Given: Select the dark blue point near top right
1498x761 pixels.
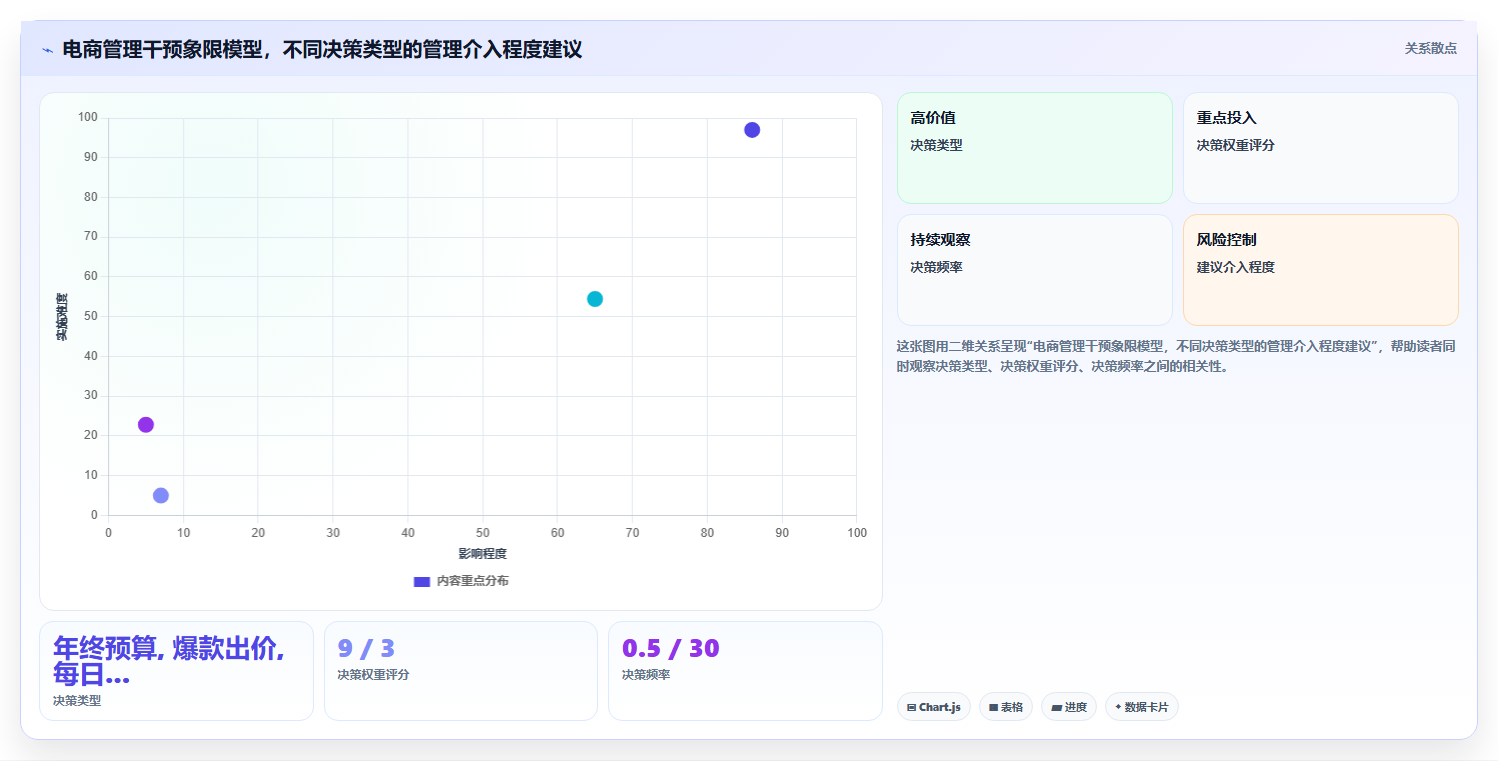Looking at the screenshot, I should tap(752, 130).
